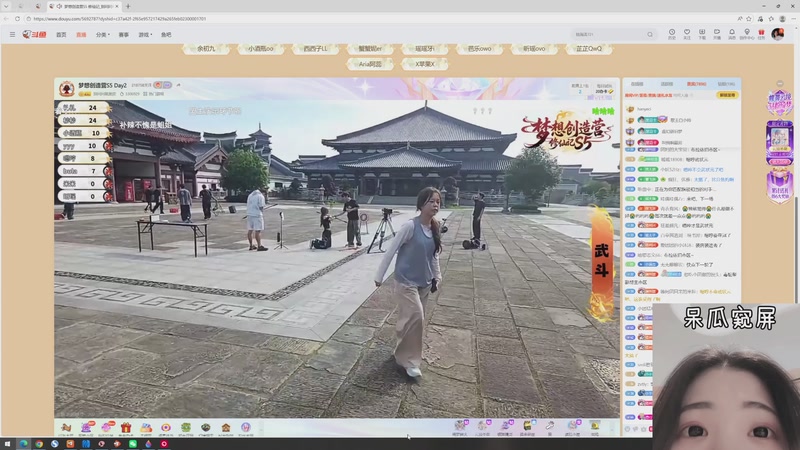Open the notifications bell
This screenshot has width=800, height=450.
[732, 34]
